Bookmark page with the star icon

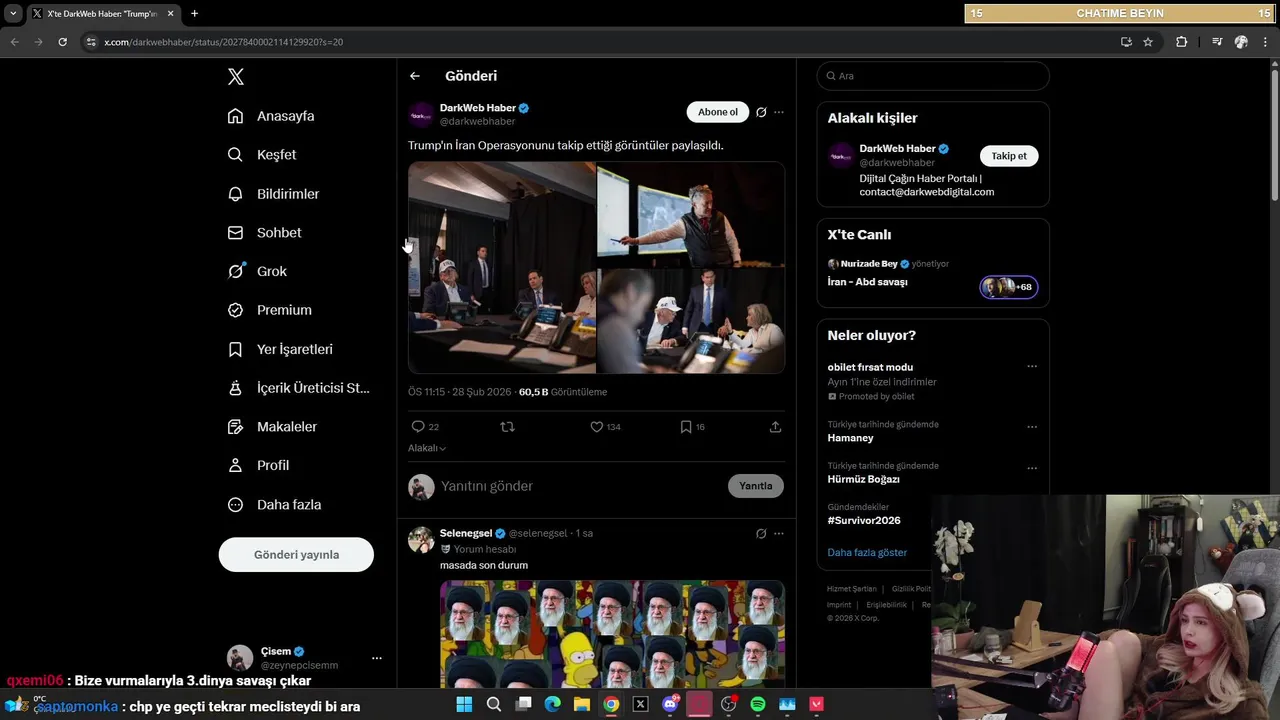(x=1148, y=42)
